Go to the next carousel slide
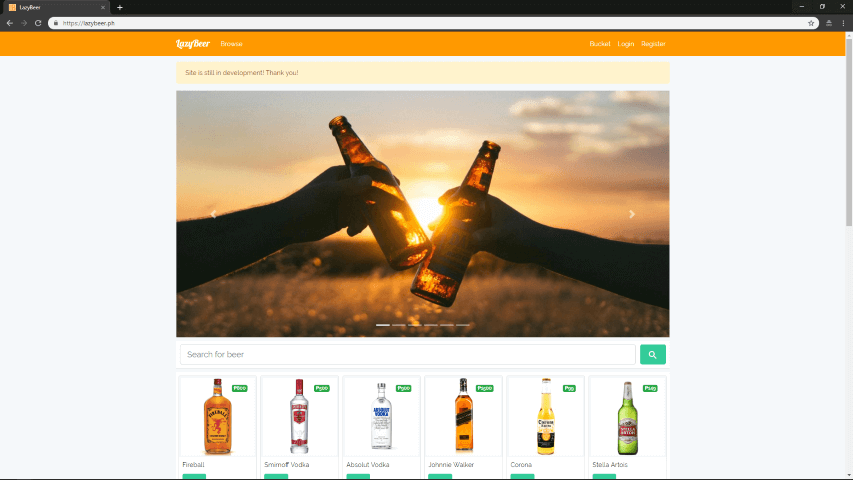This screenshot has width=853, height=480. tap(632, 214)
